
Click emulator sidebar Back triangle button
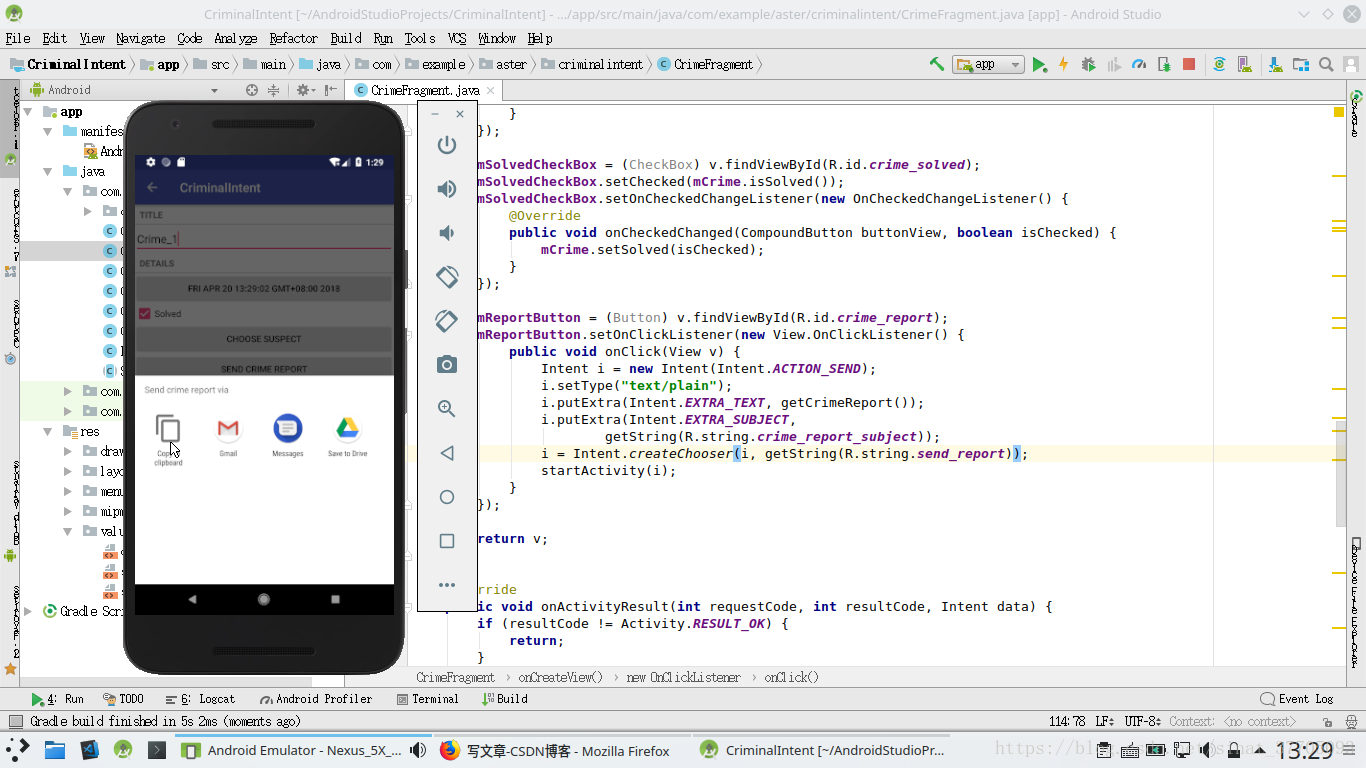(x=447, y=453)
